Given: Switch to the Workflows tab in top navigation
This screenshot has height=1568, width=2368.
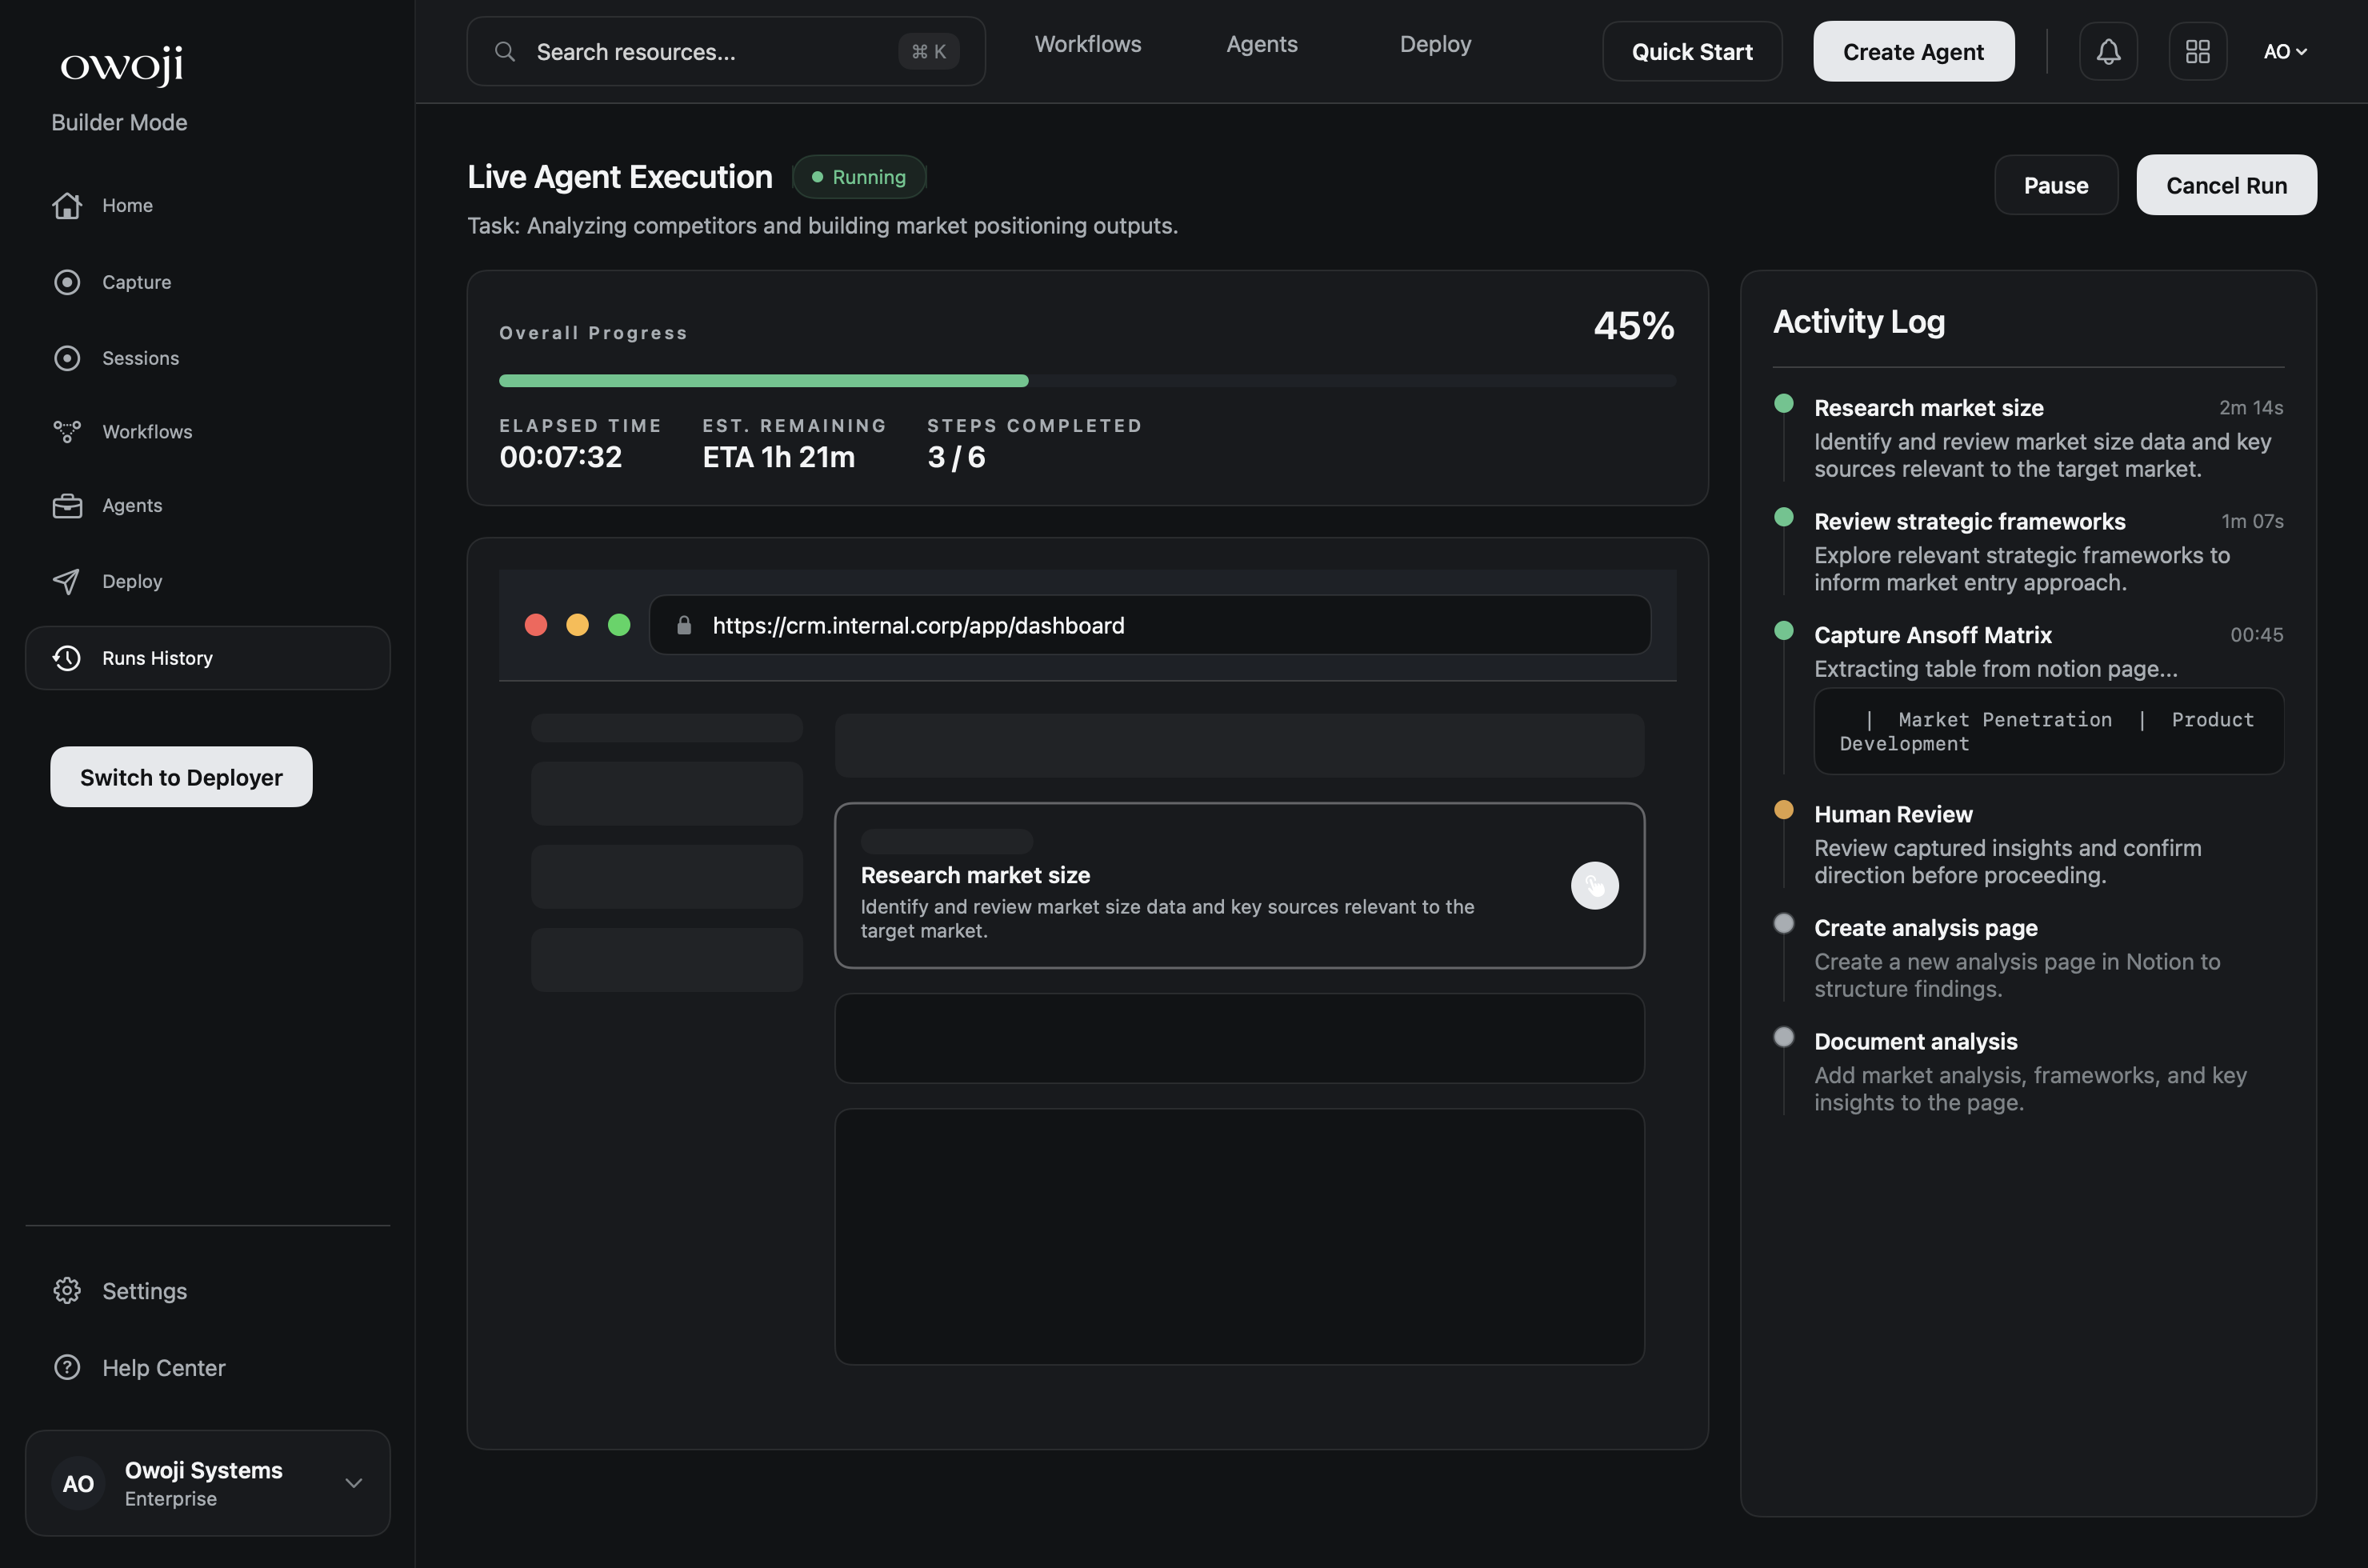Looking at the screenshot, I should click(x=1088, y=43).
